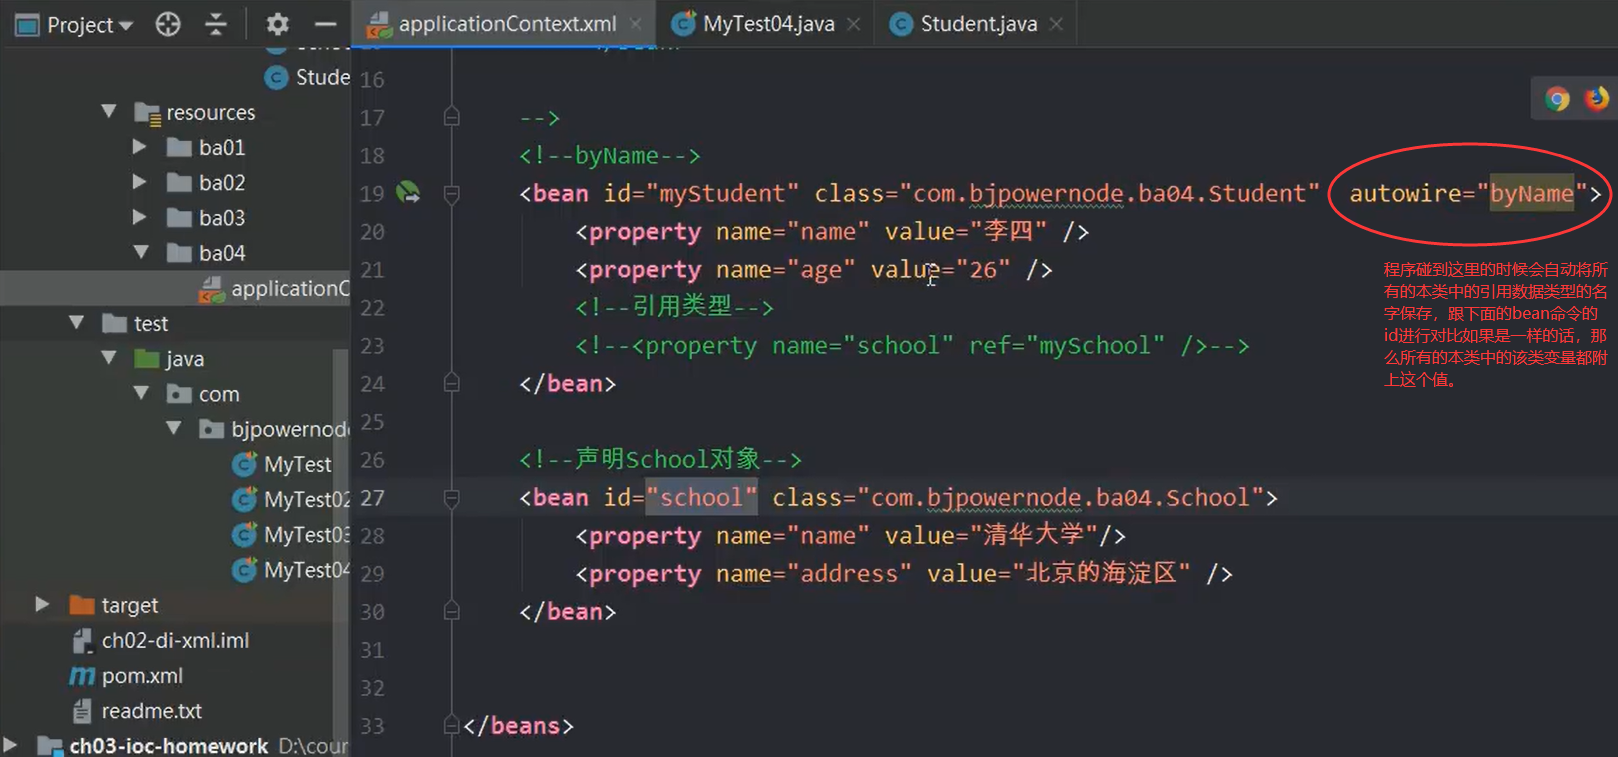Fold the myStudent bean at line 19
Image resolution: width=1618 pixels, height=757 pixels.
(x=452, y=193)
